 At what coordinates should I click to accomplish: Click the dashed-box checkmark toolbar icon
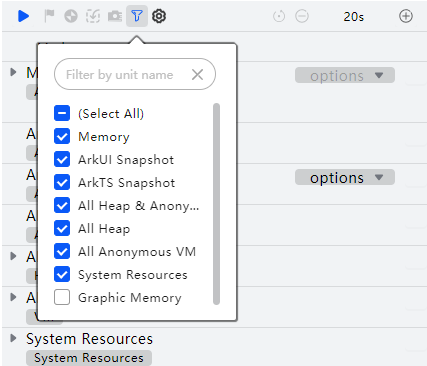93,16
